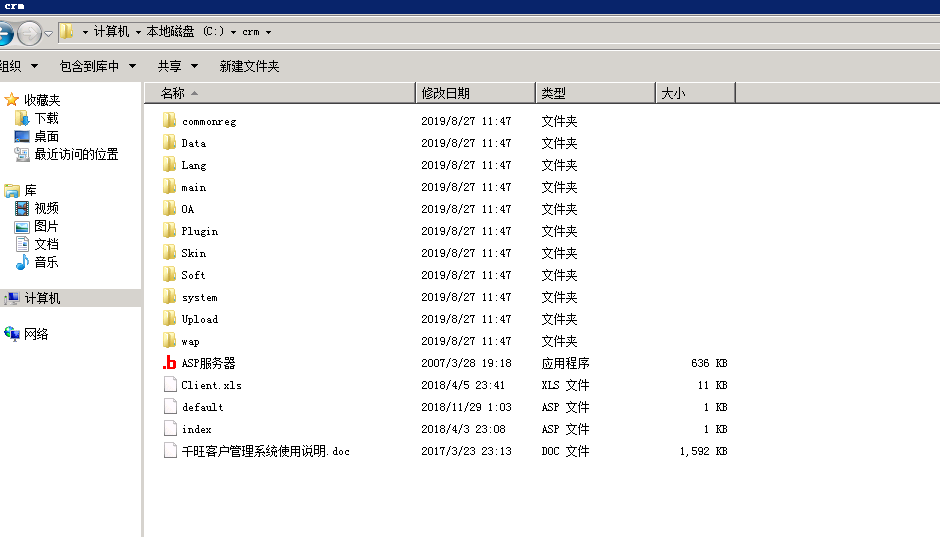Screen dimensions: 940x537
Task: Sort by the 类型 column header
Action: (x=595, y=93)
